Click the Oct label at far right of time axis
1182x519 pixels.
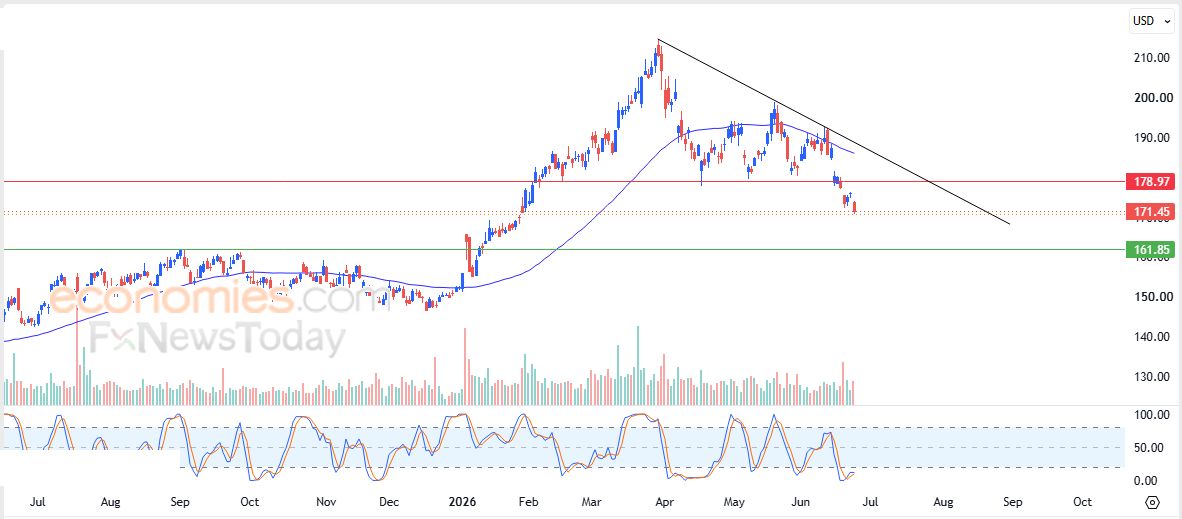[x=1082, y=502]
